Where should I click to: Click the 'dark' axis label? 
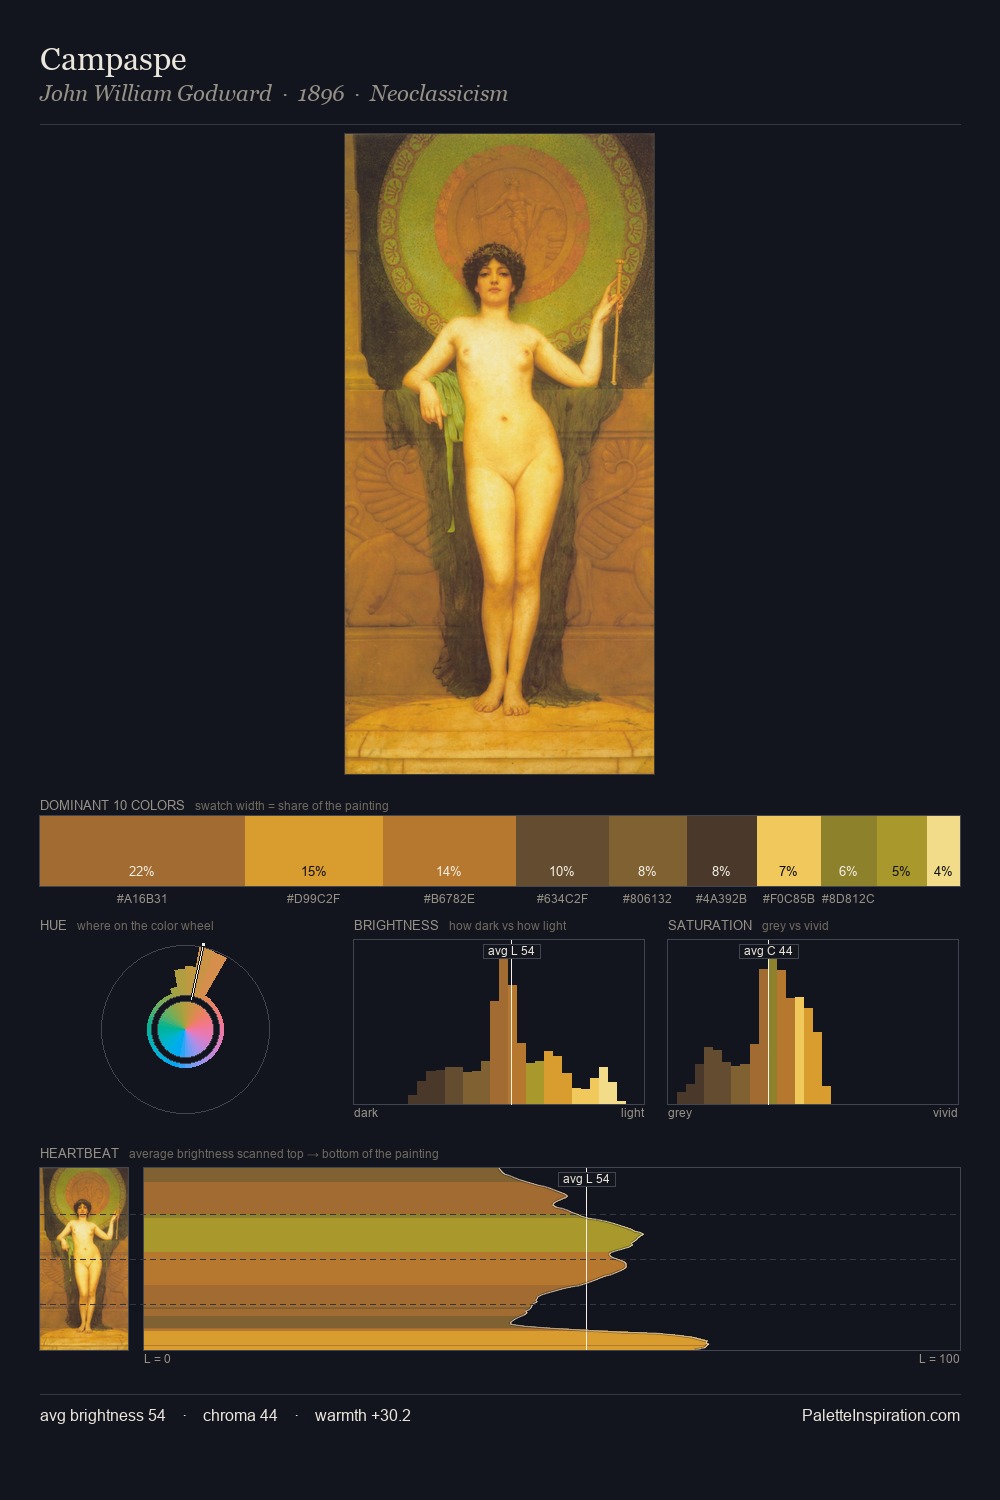point(366,1113)
